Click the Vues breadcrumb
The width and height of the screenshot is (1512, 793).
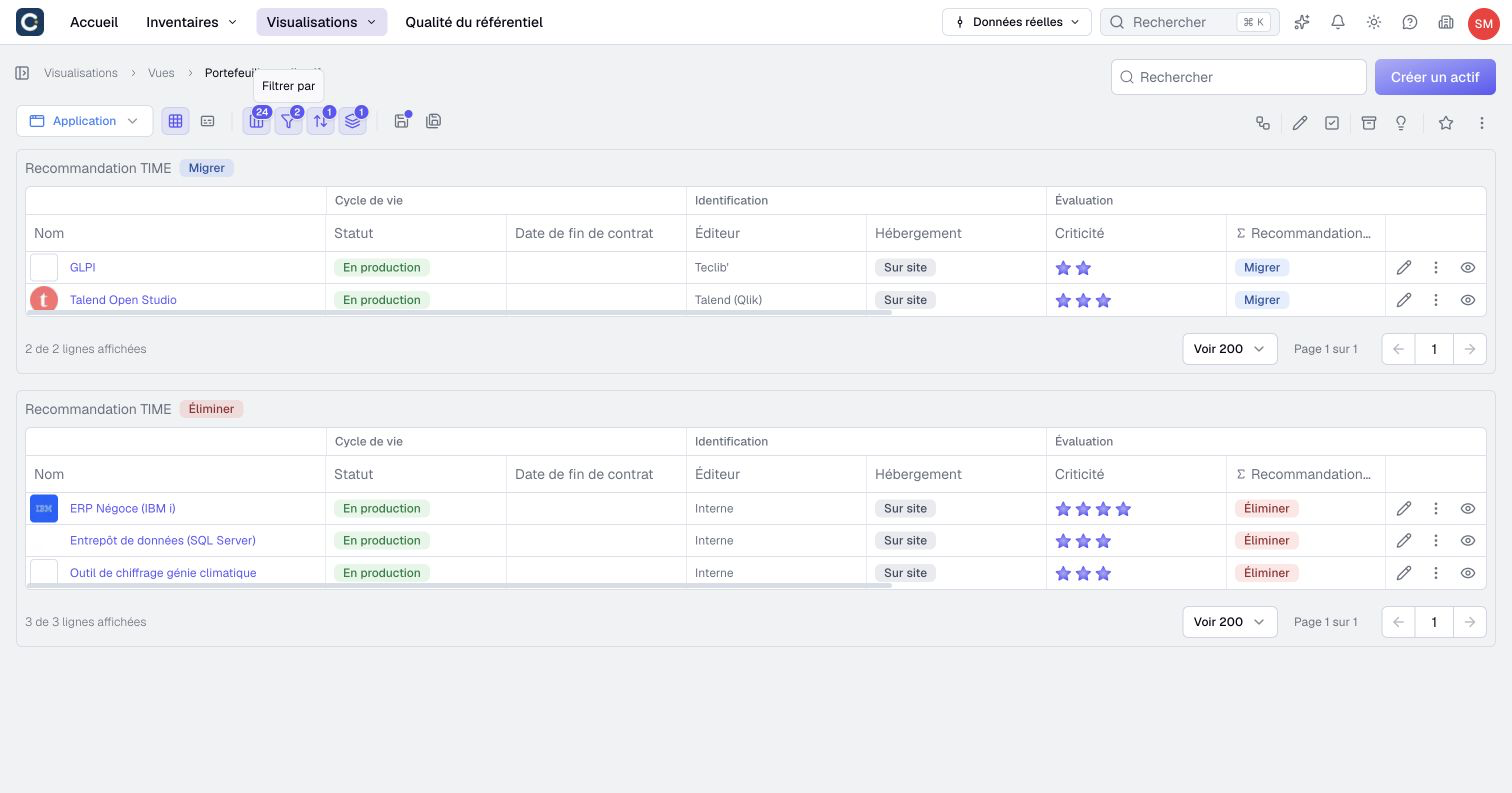coord(161,73)
